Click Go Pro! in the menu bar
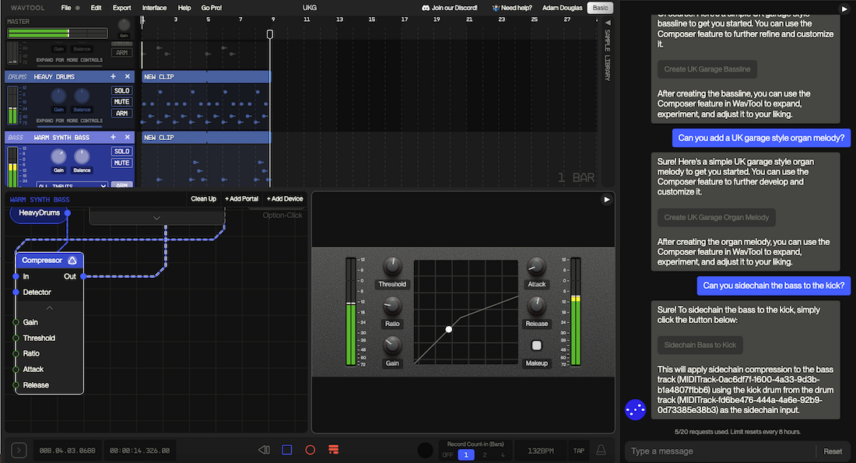Screen dimensions: 856x463 (211, 8)
